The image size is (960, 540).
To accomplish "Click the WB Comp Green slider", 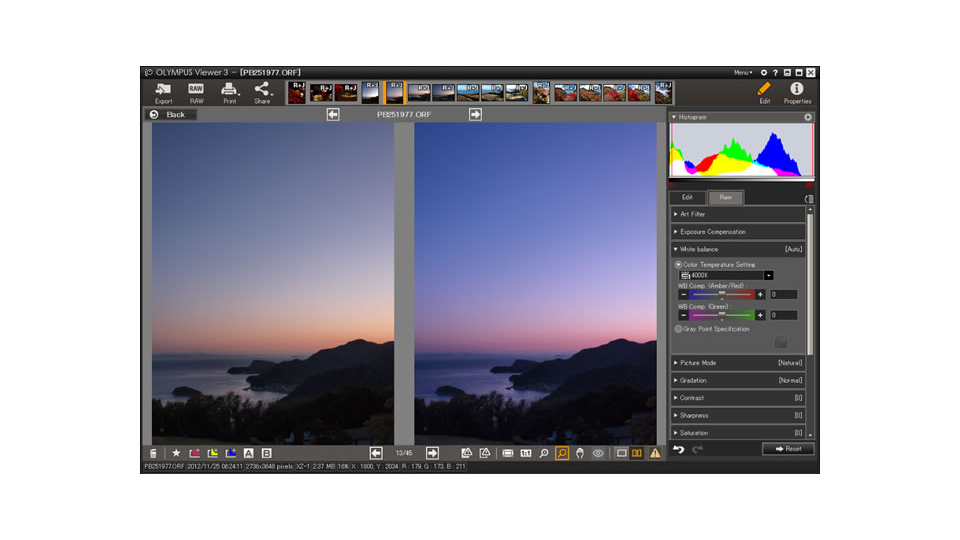I will pyautogui.click(x=722, y=315).
